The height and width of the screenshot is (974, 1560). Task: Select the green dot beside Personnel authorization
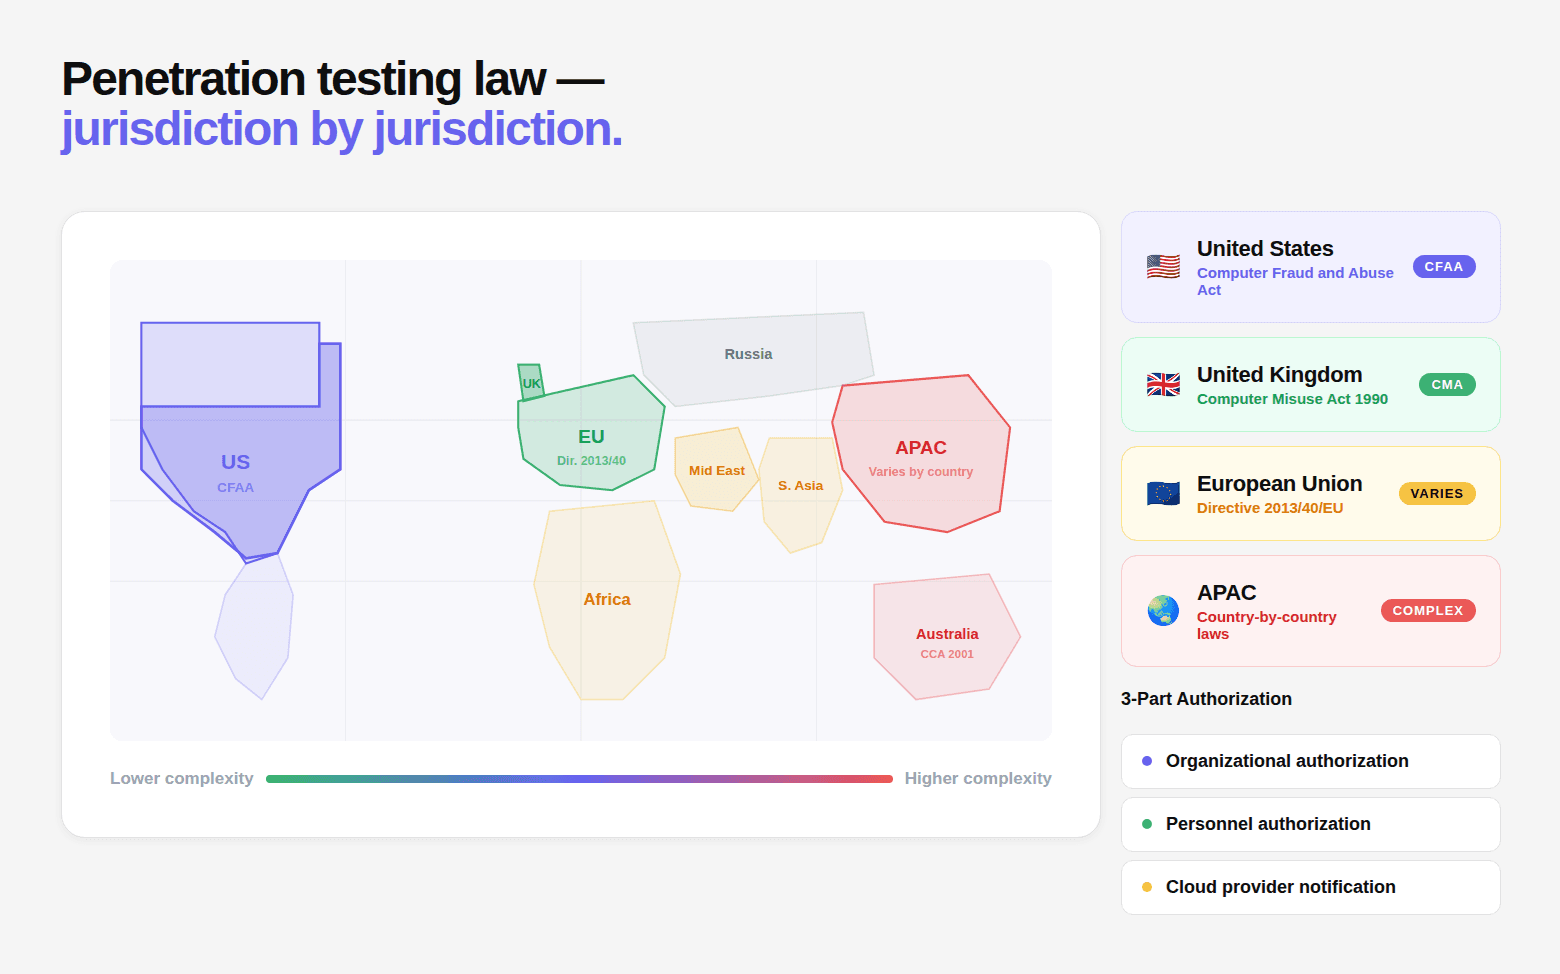[x=1147, y=824]
